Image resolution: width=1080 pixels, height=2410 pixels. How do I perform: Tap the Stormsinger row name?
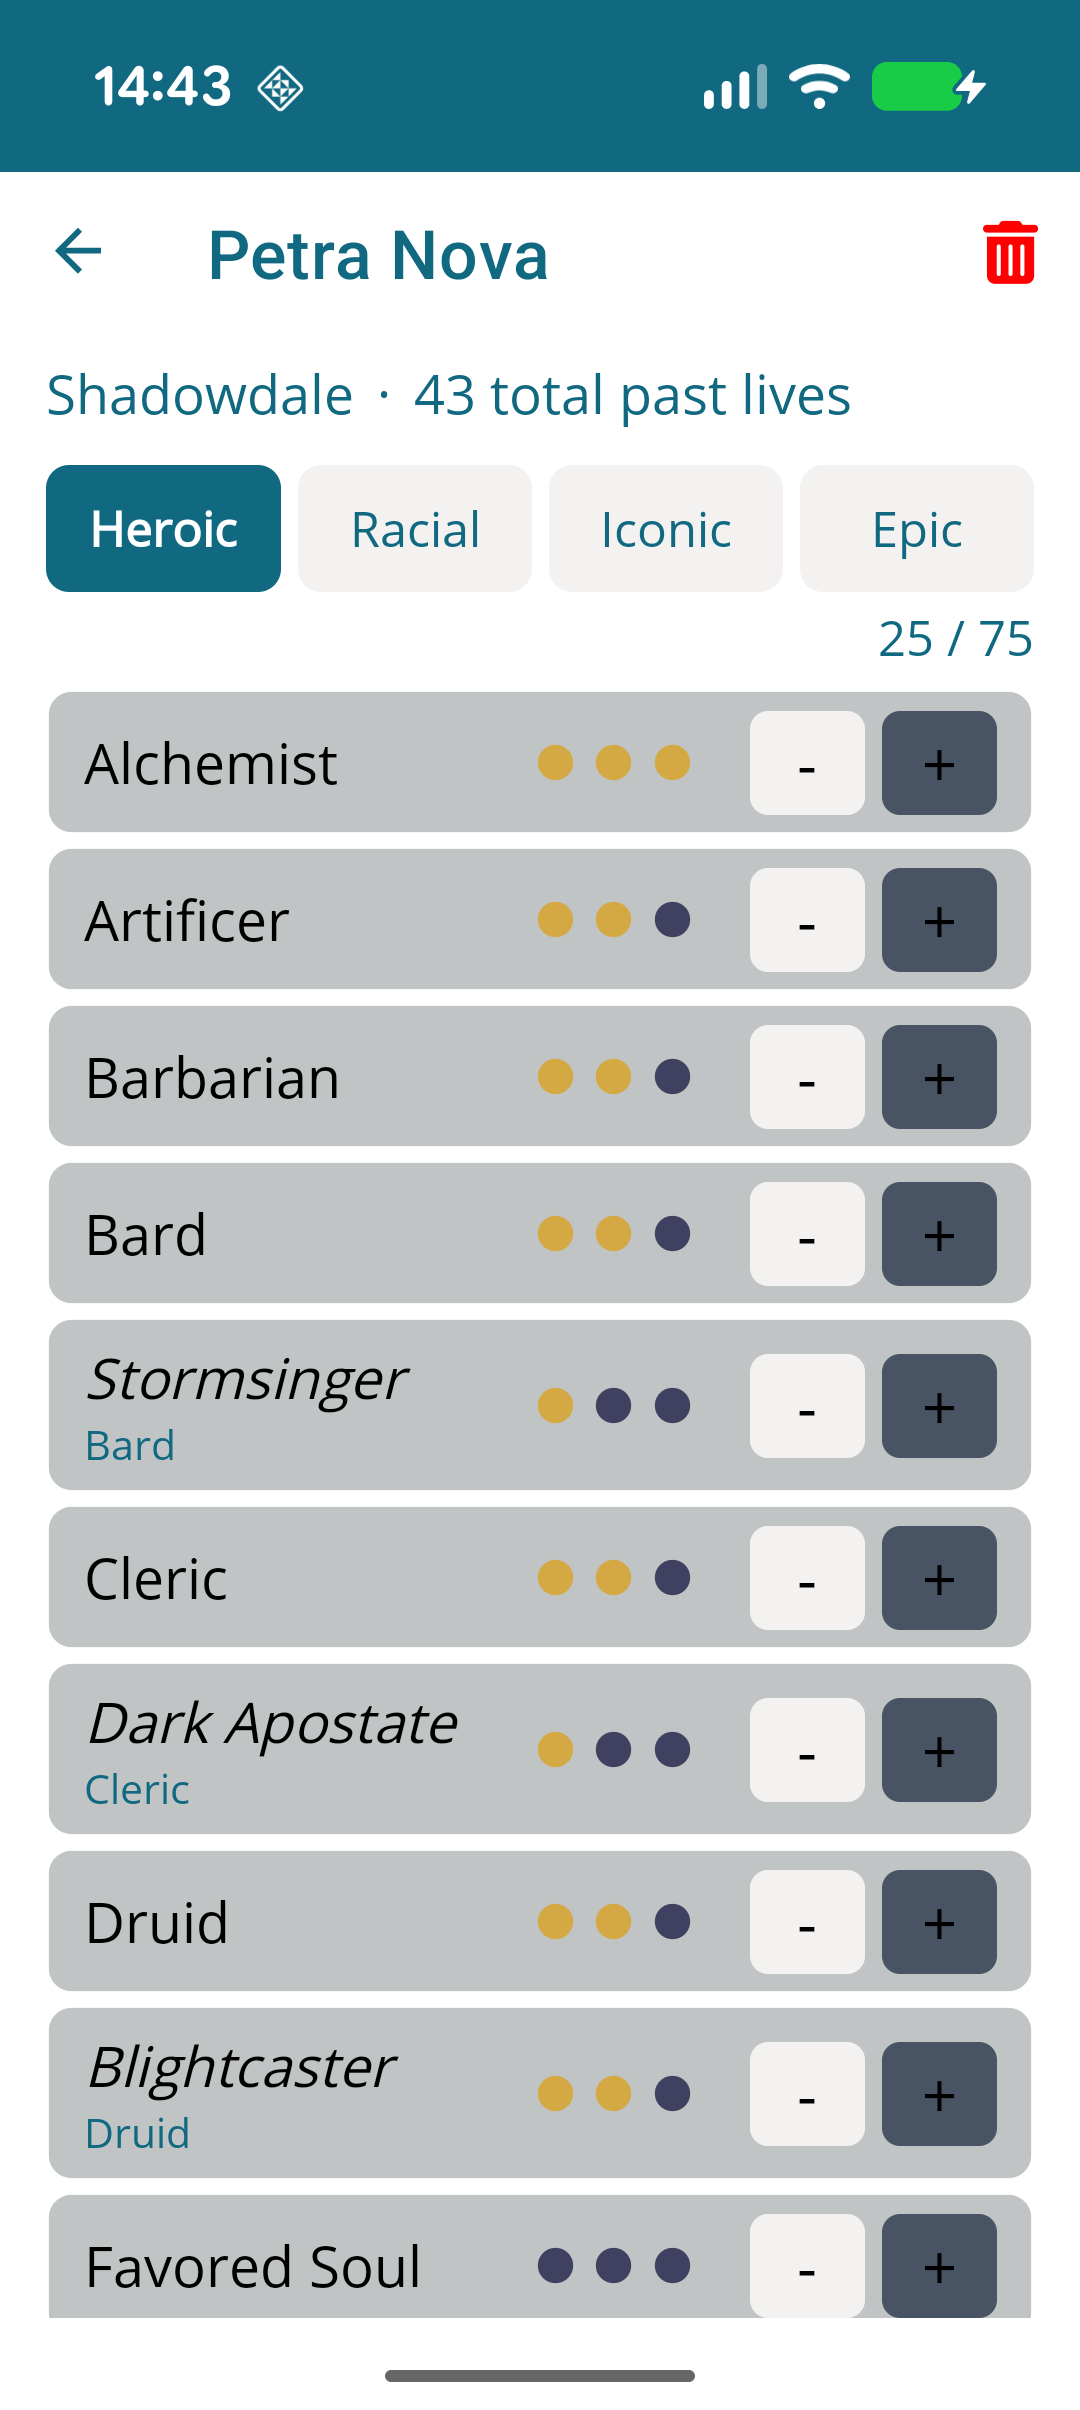click(x=247, y=1380)
